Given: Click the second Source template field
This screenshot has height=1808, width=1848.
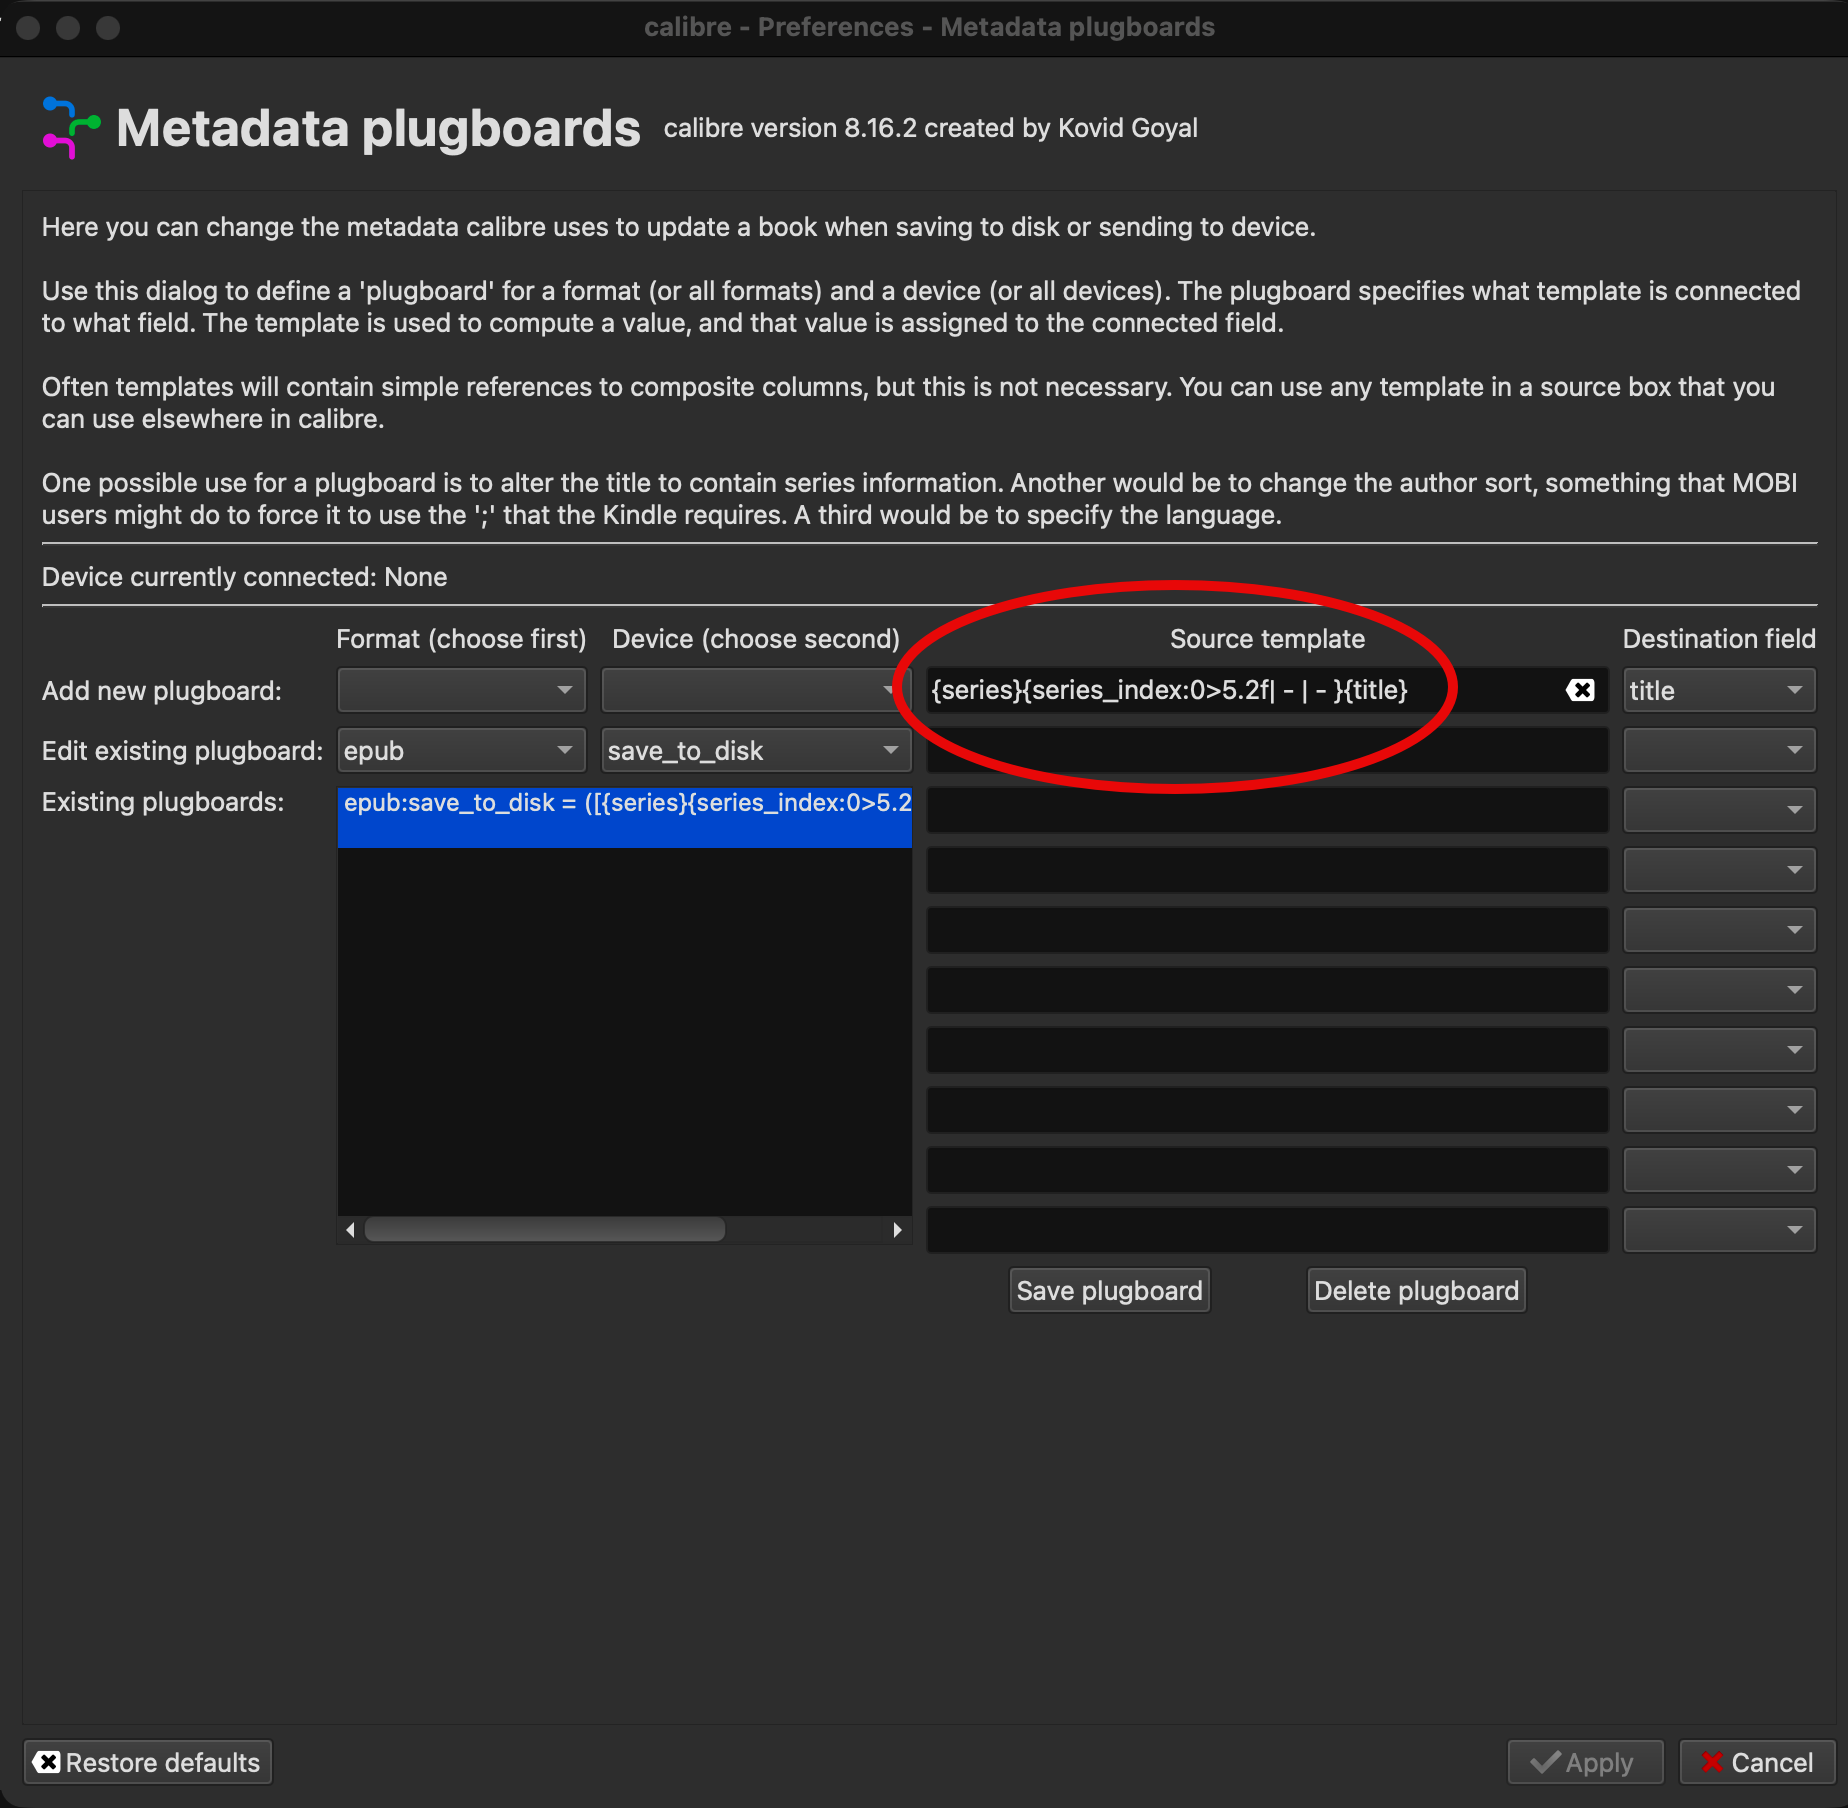Looking at the screenshot, I should [x=1267, y=750].
